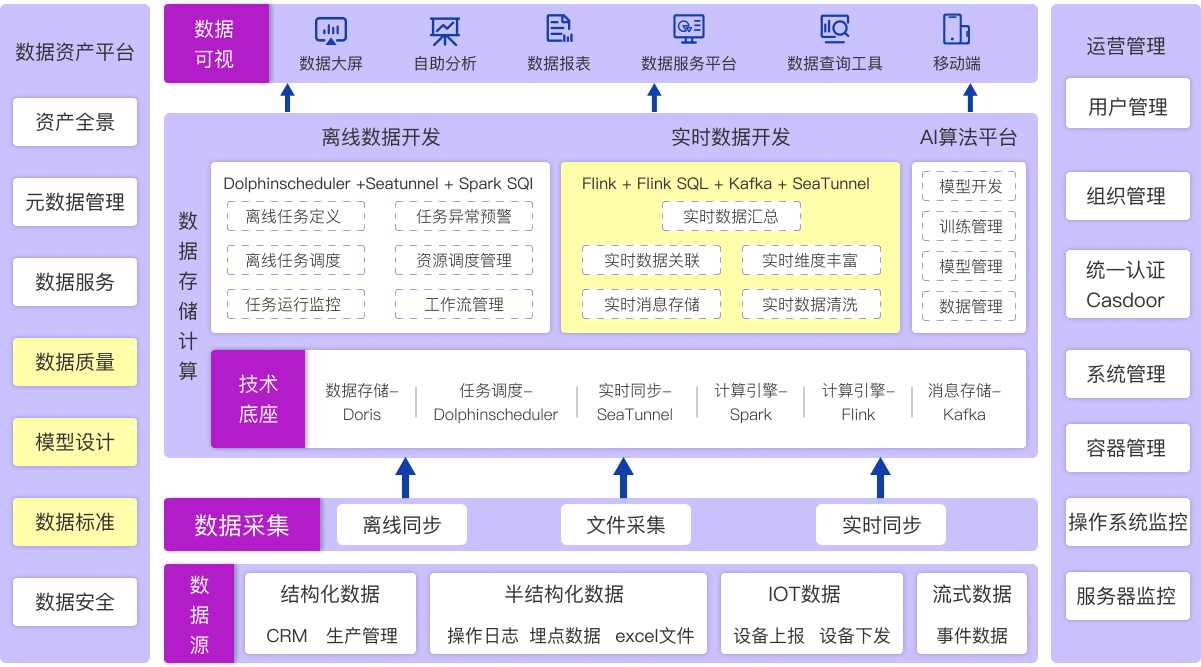The image size is (1201, 667).
Task: Open 用户管理 in 运营管理 panel
Action: (1127, 107)
